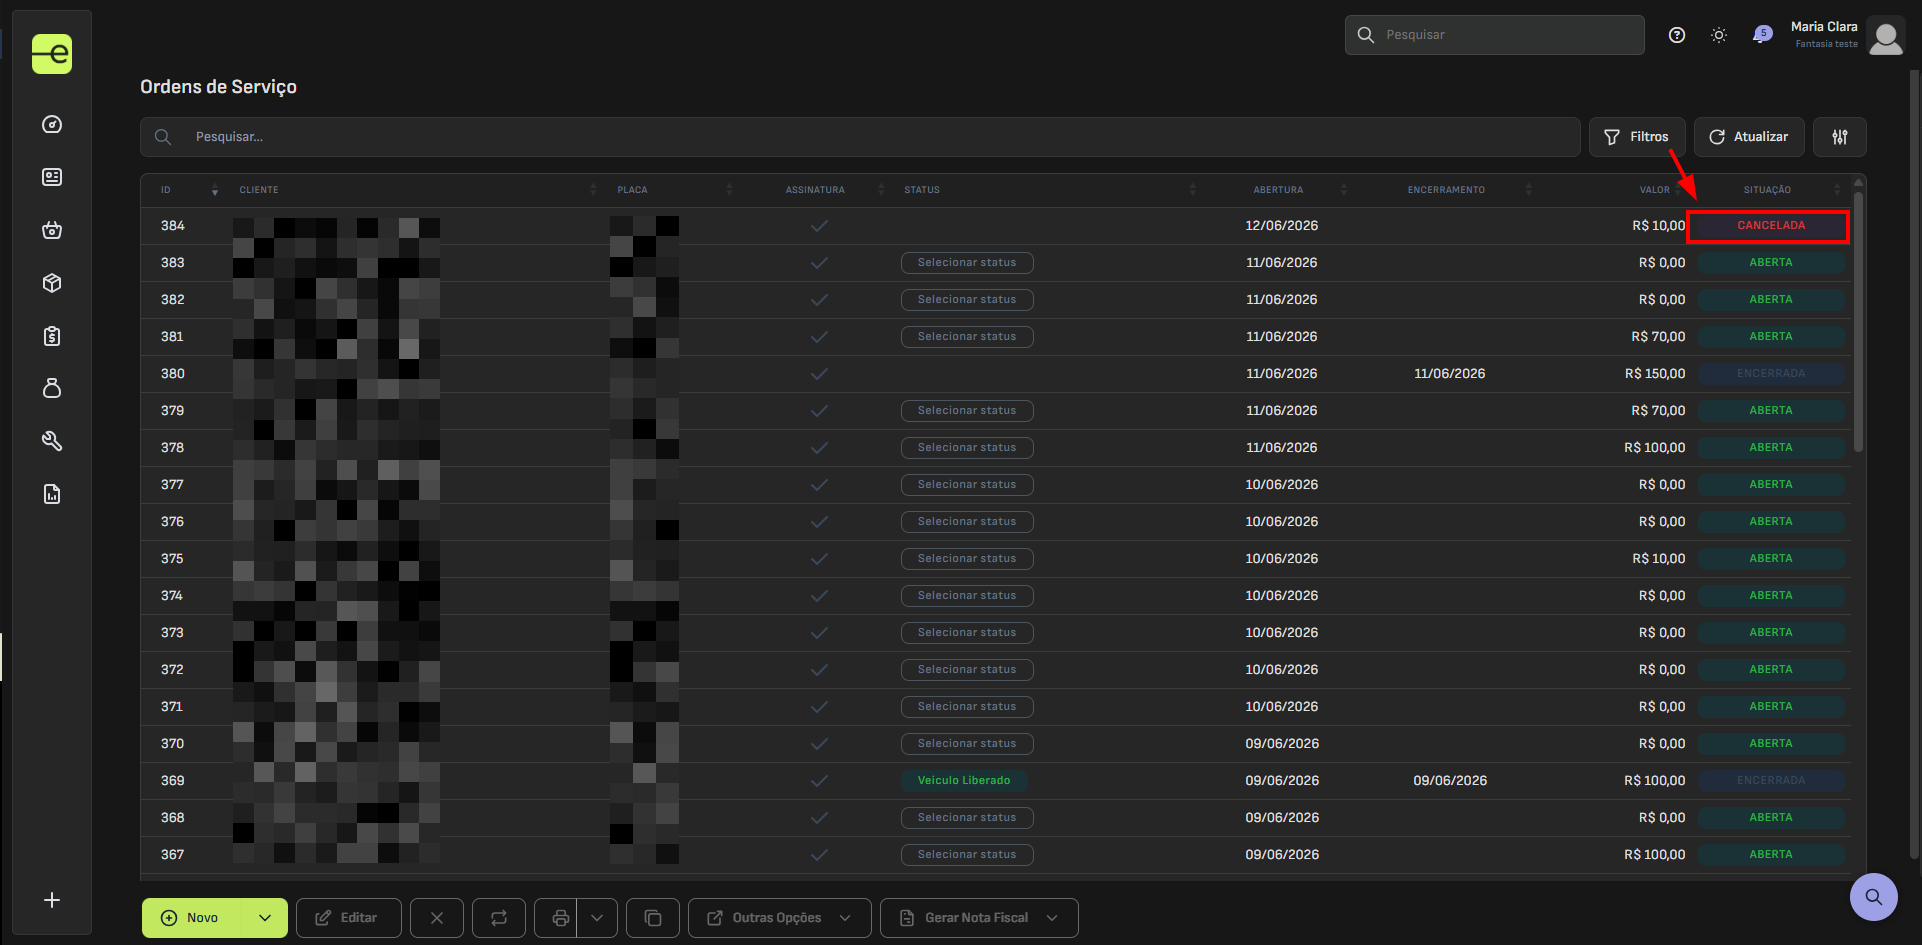The image size is (1922, 945).
Task: Open Selecionar status for order 377
Action: point(967,485)
